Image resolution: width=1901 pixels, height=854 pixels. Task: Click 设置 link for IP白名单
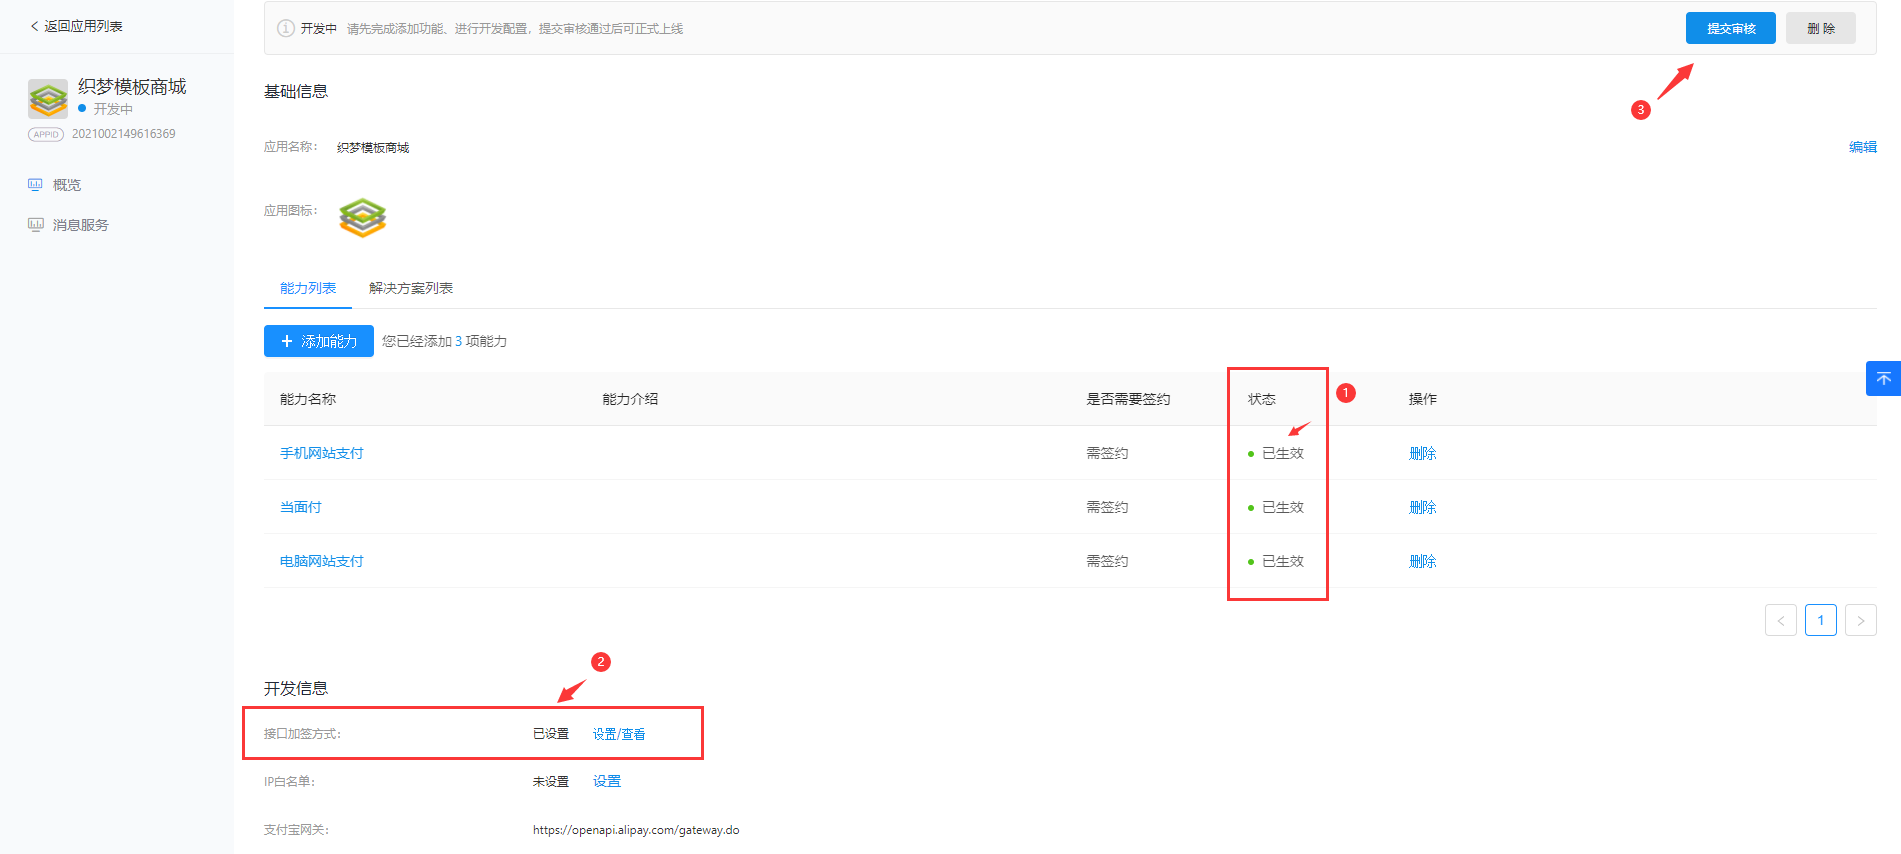tap(606, 781)
